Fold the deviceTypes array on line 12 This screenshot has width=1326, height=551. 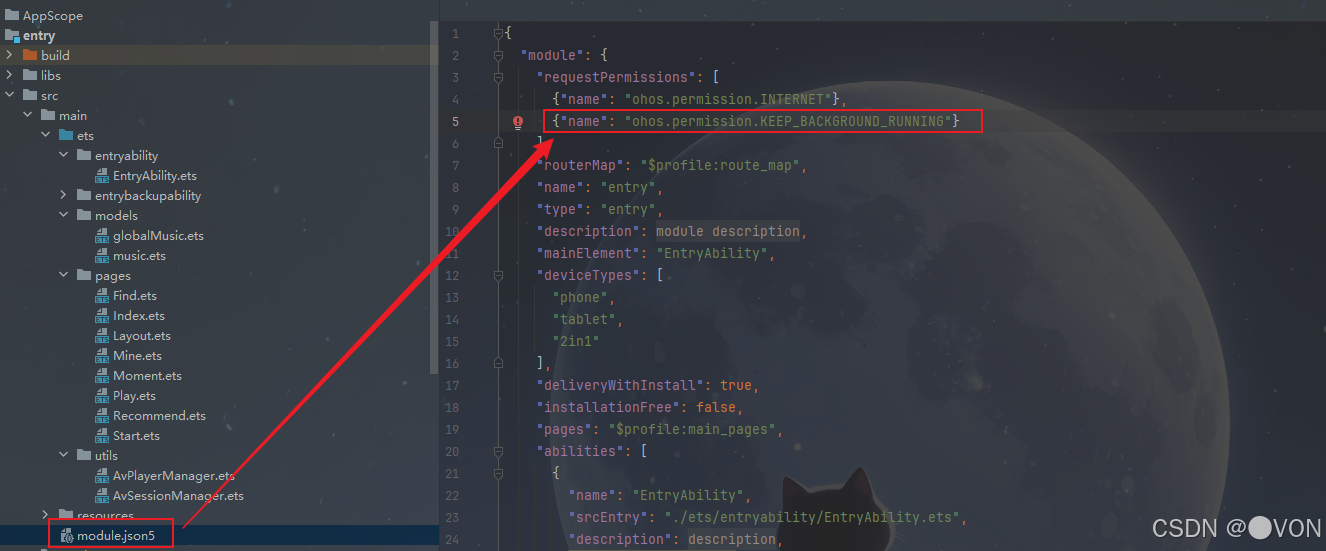pos(498,275)
